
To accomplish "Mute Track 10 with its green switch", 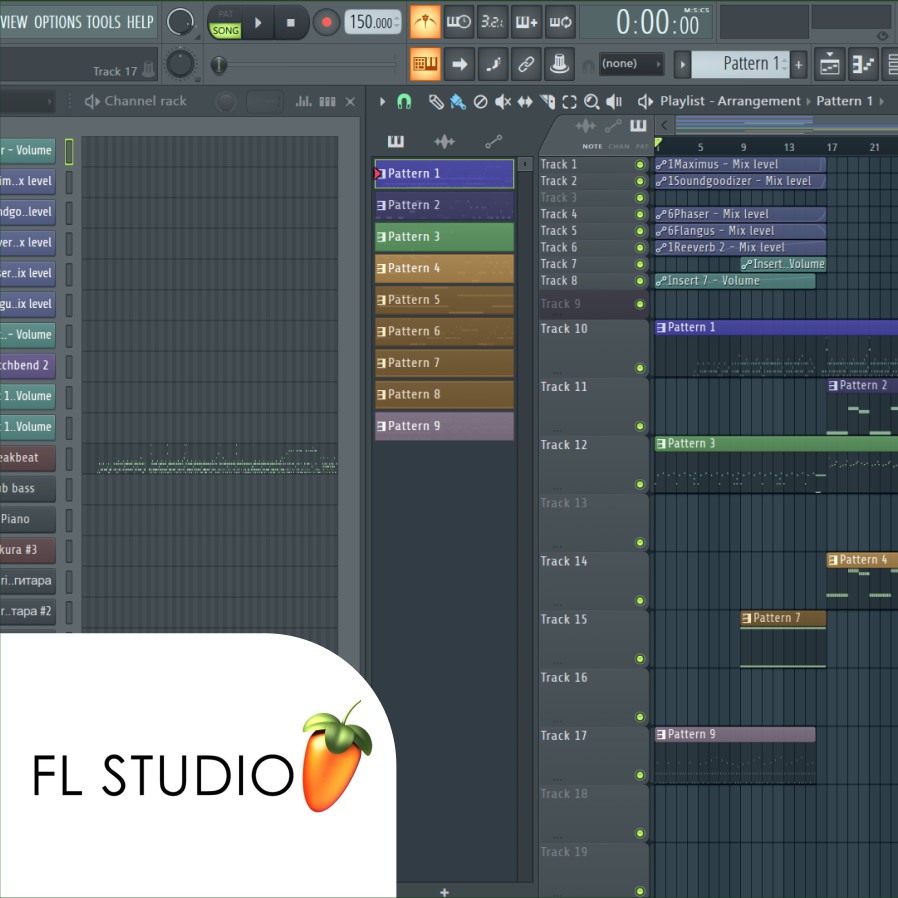I will point(640,368).
